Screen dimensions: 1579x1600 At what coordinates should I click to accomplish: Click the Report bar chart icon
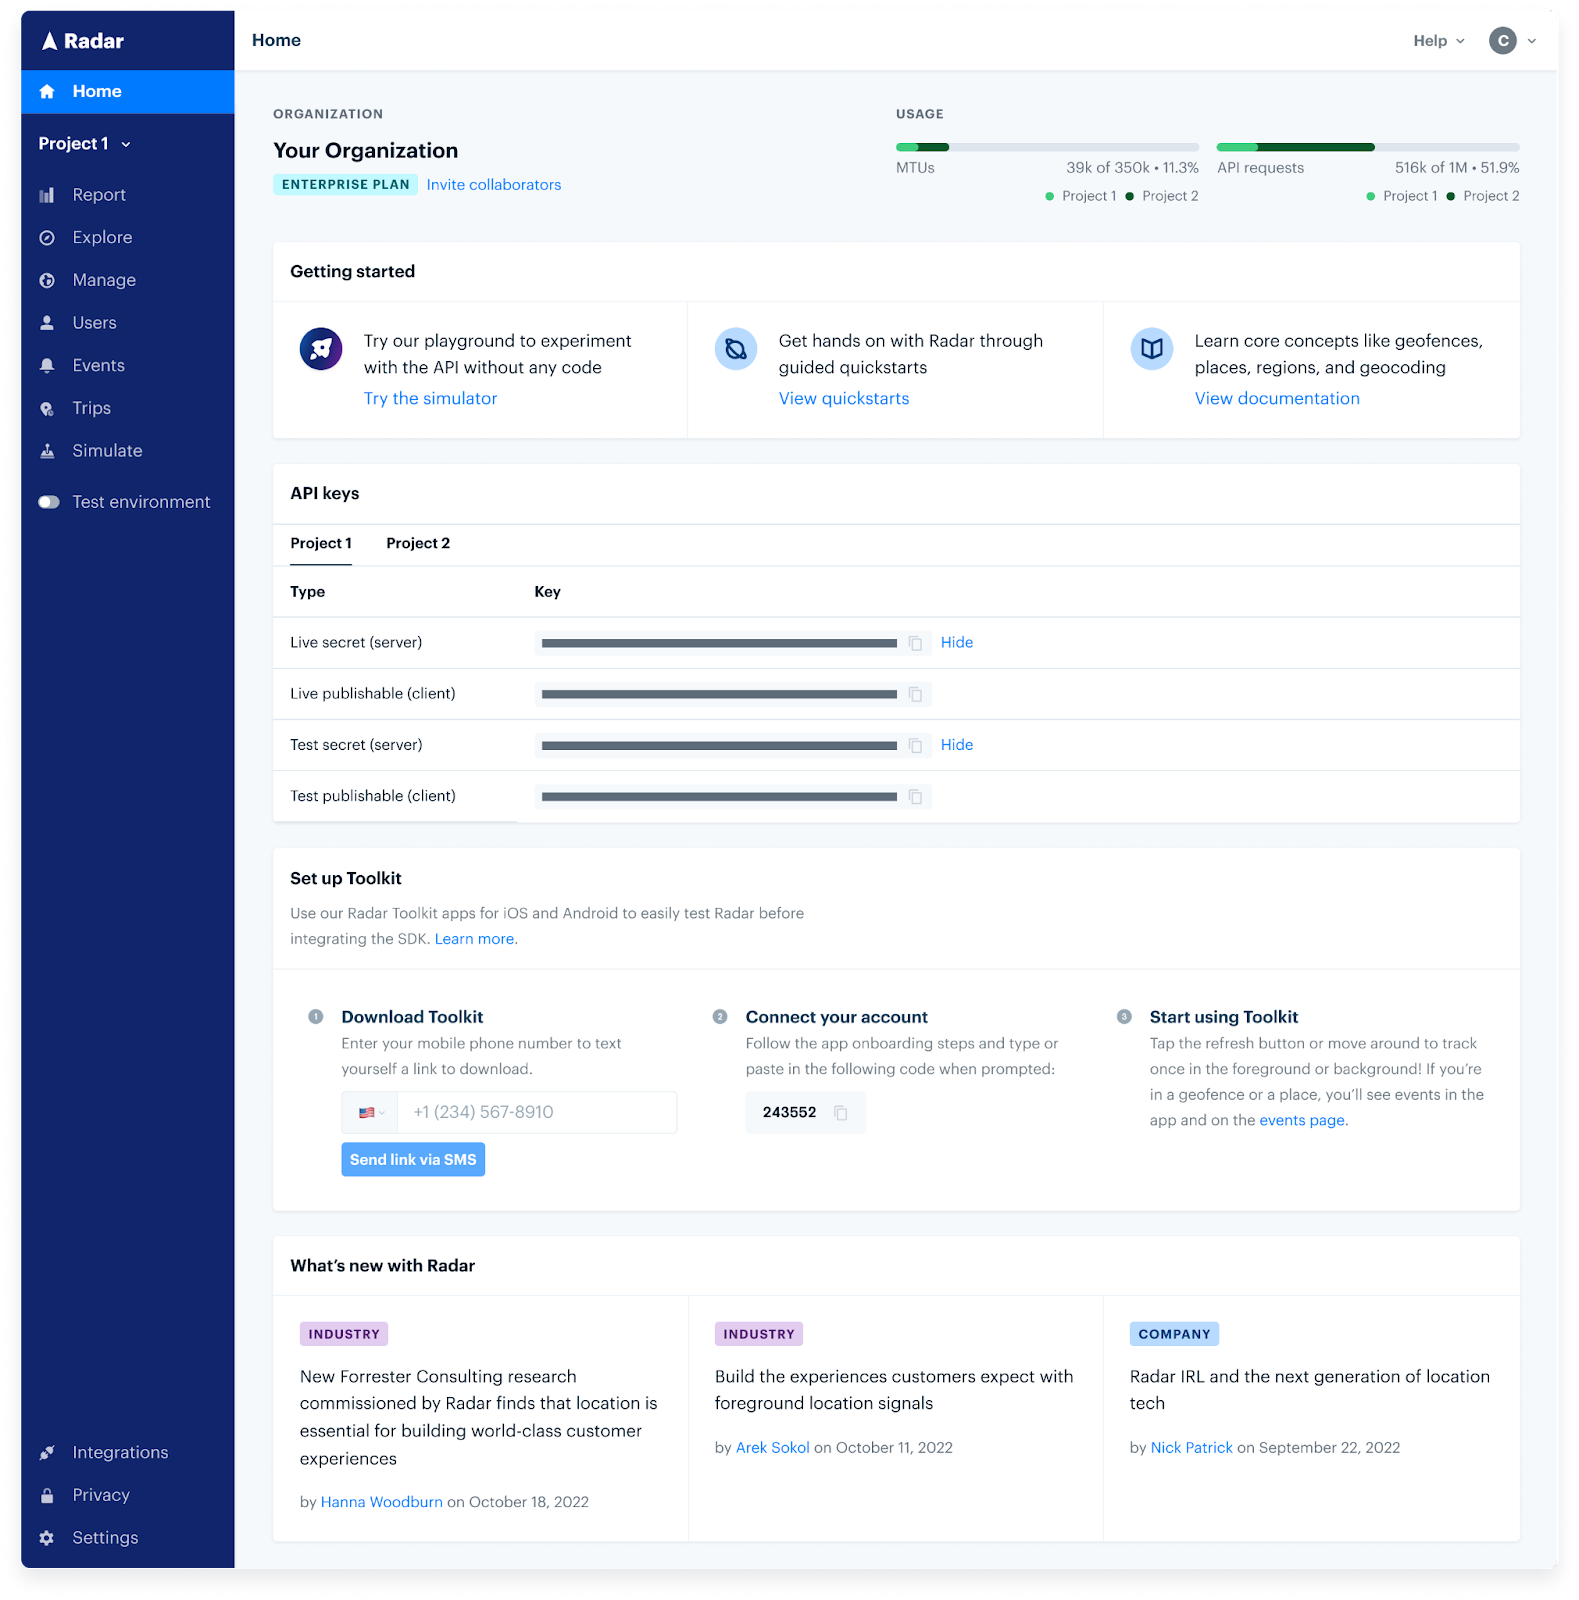point(47,195)
